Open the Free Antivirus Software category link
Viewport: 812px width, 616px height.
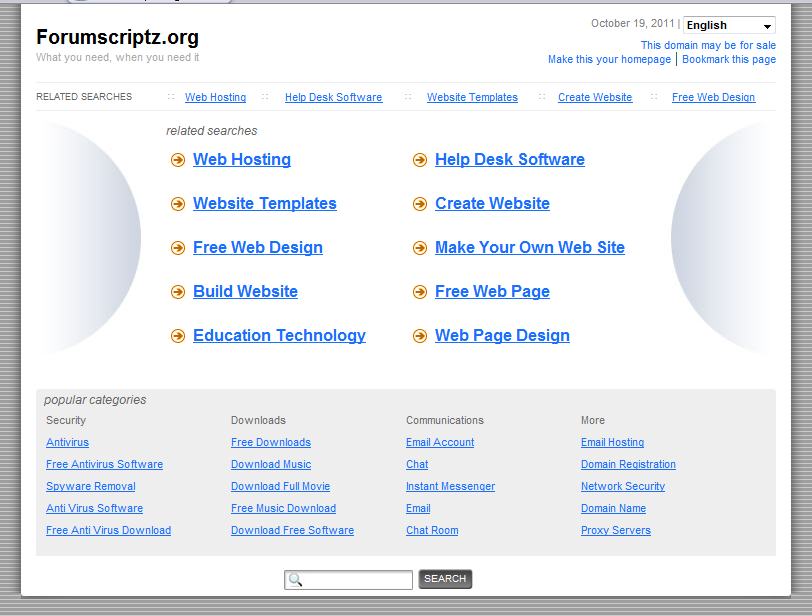click(x=104, y=465)
